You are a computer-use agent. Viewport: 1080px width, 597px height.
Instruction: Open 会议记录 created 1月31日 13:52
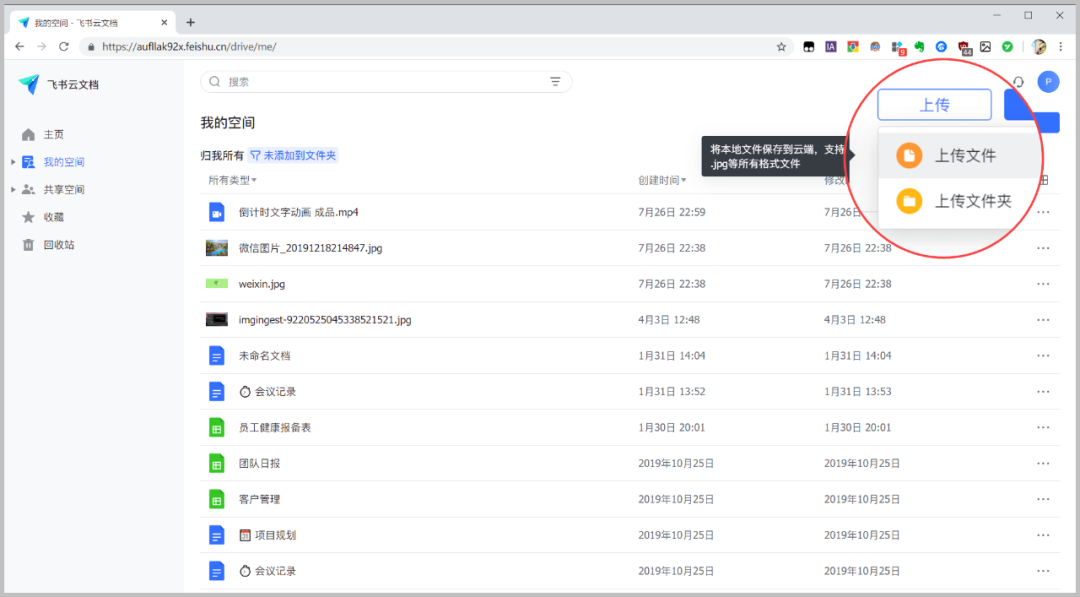267,392
